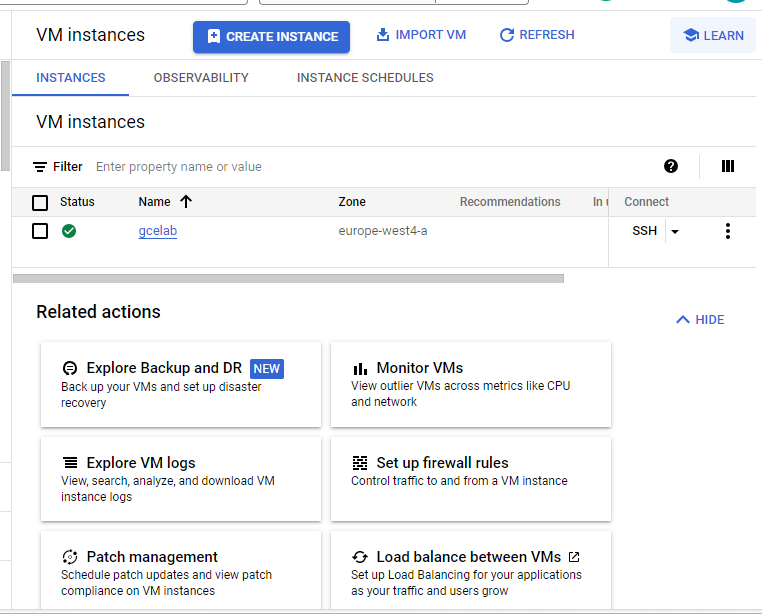Click the left vertical scrollbar thumb
The width and height of the screenshot is (762, 614).
tap(5, 116)
